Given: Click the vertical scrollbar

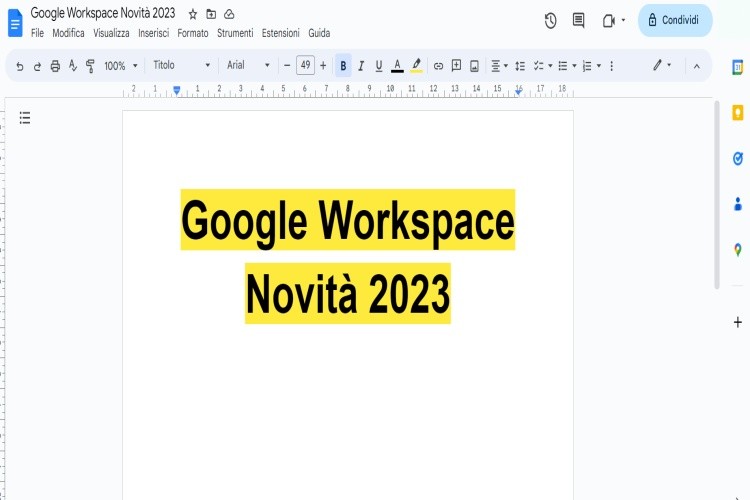Looking at the screenshot, I should (x=717, y=195).
